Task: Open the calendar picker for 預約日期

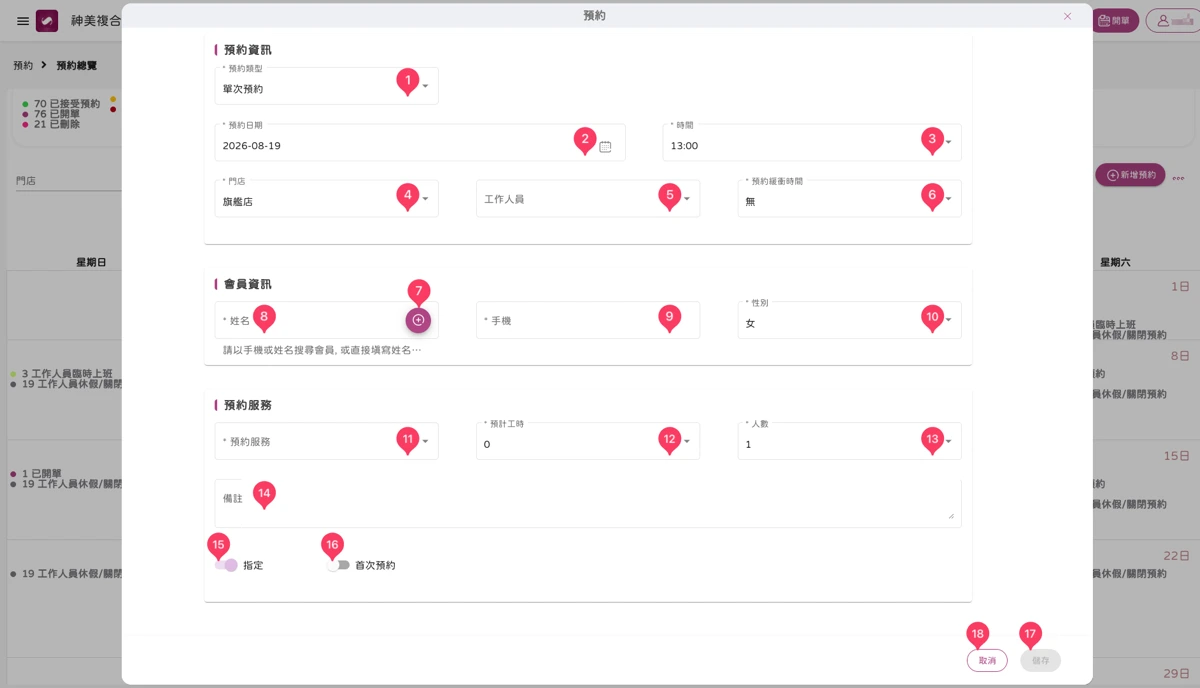Action: click(x=605, y=146)
